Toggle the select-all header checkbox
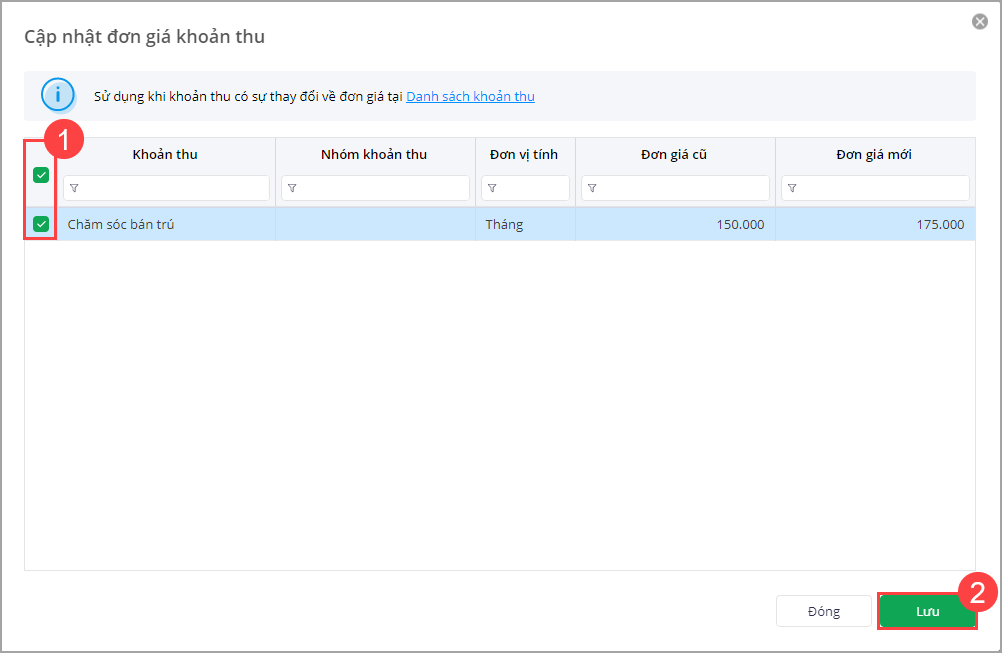Screen dimensions: 1002x653 [x=41, y=175]
